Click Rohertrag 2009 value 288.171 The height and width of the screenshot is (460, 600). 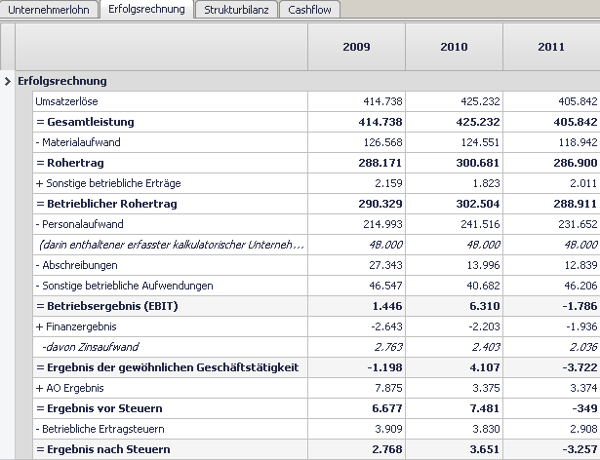point(380,163)
